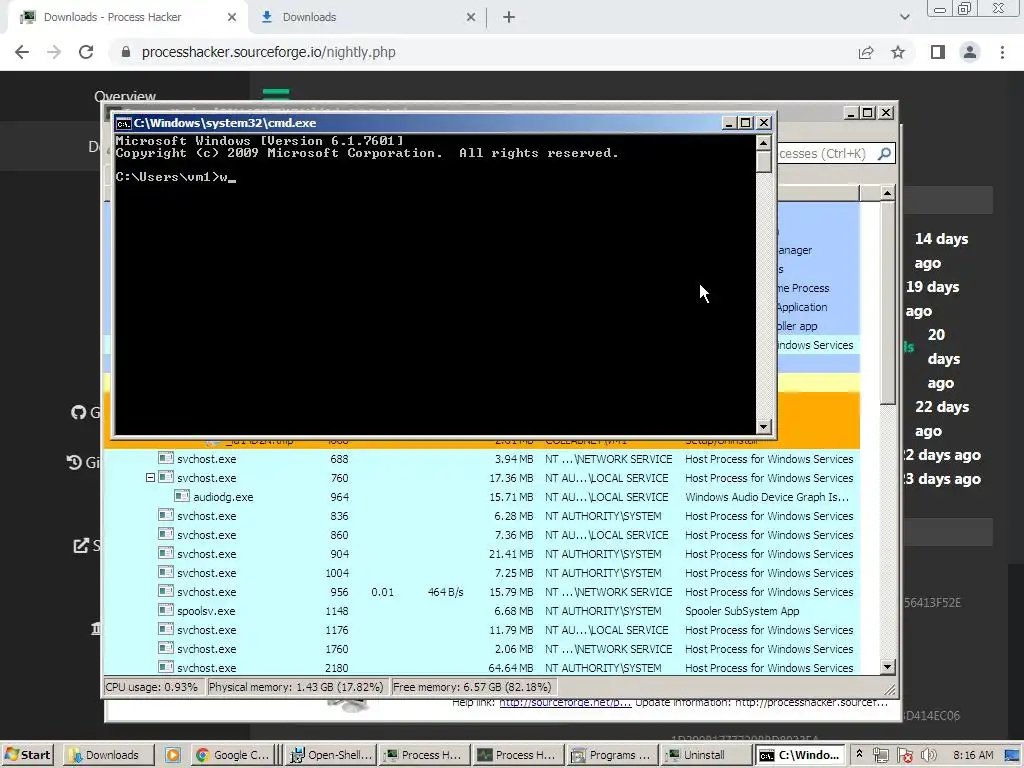Click Process Hacker search magnifier icon
Image resolution: width=1024 pixels, height=768 pixels.
click(x=884, y=153)
